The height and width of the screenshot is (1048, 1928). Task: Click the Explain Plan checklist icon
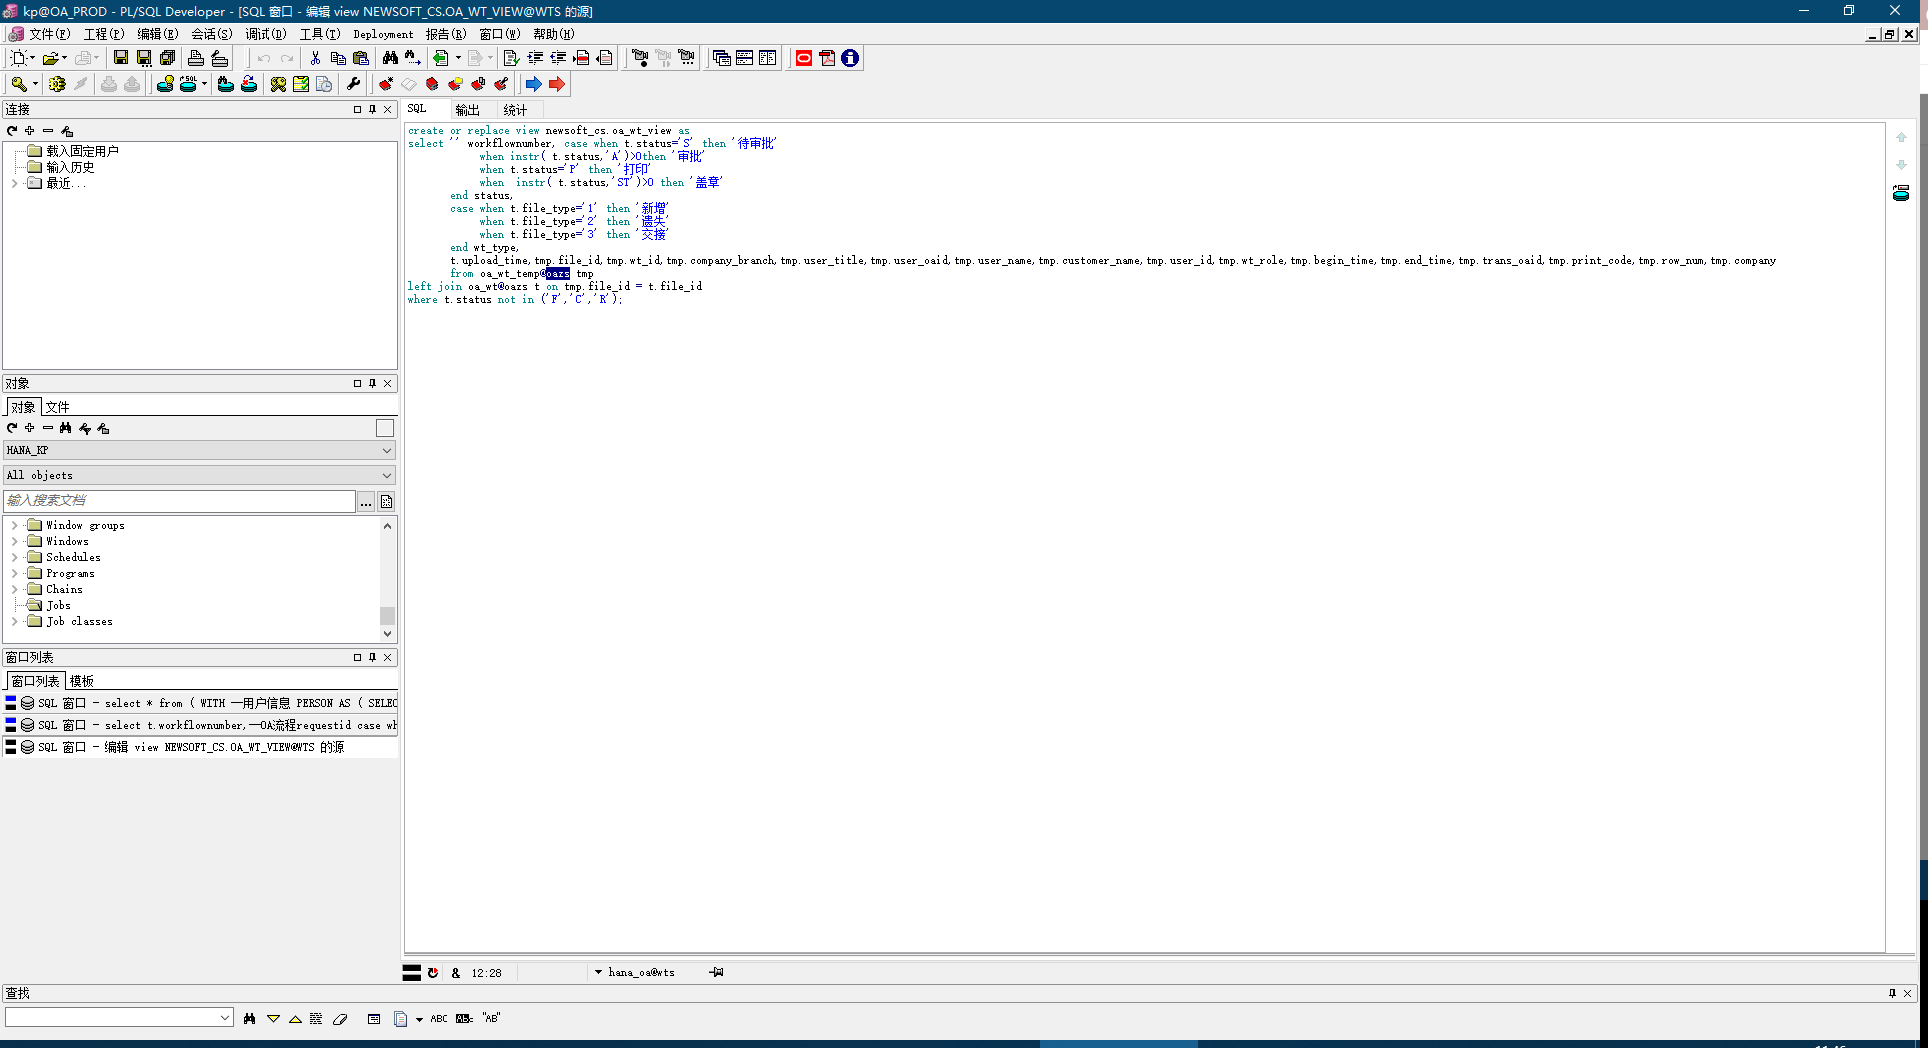pos(301,84)
